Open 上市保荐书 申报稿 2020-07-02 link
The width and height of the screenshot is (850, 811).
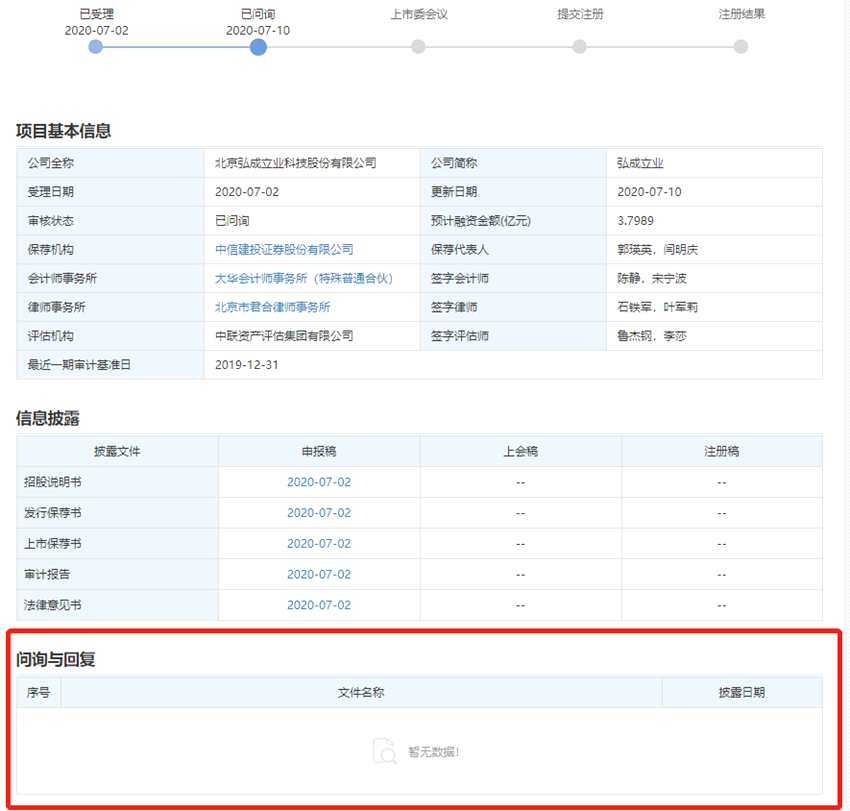pos(319,544)
